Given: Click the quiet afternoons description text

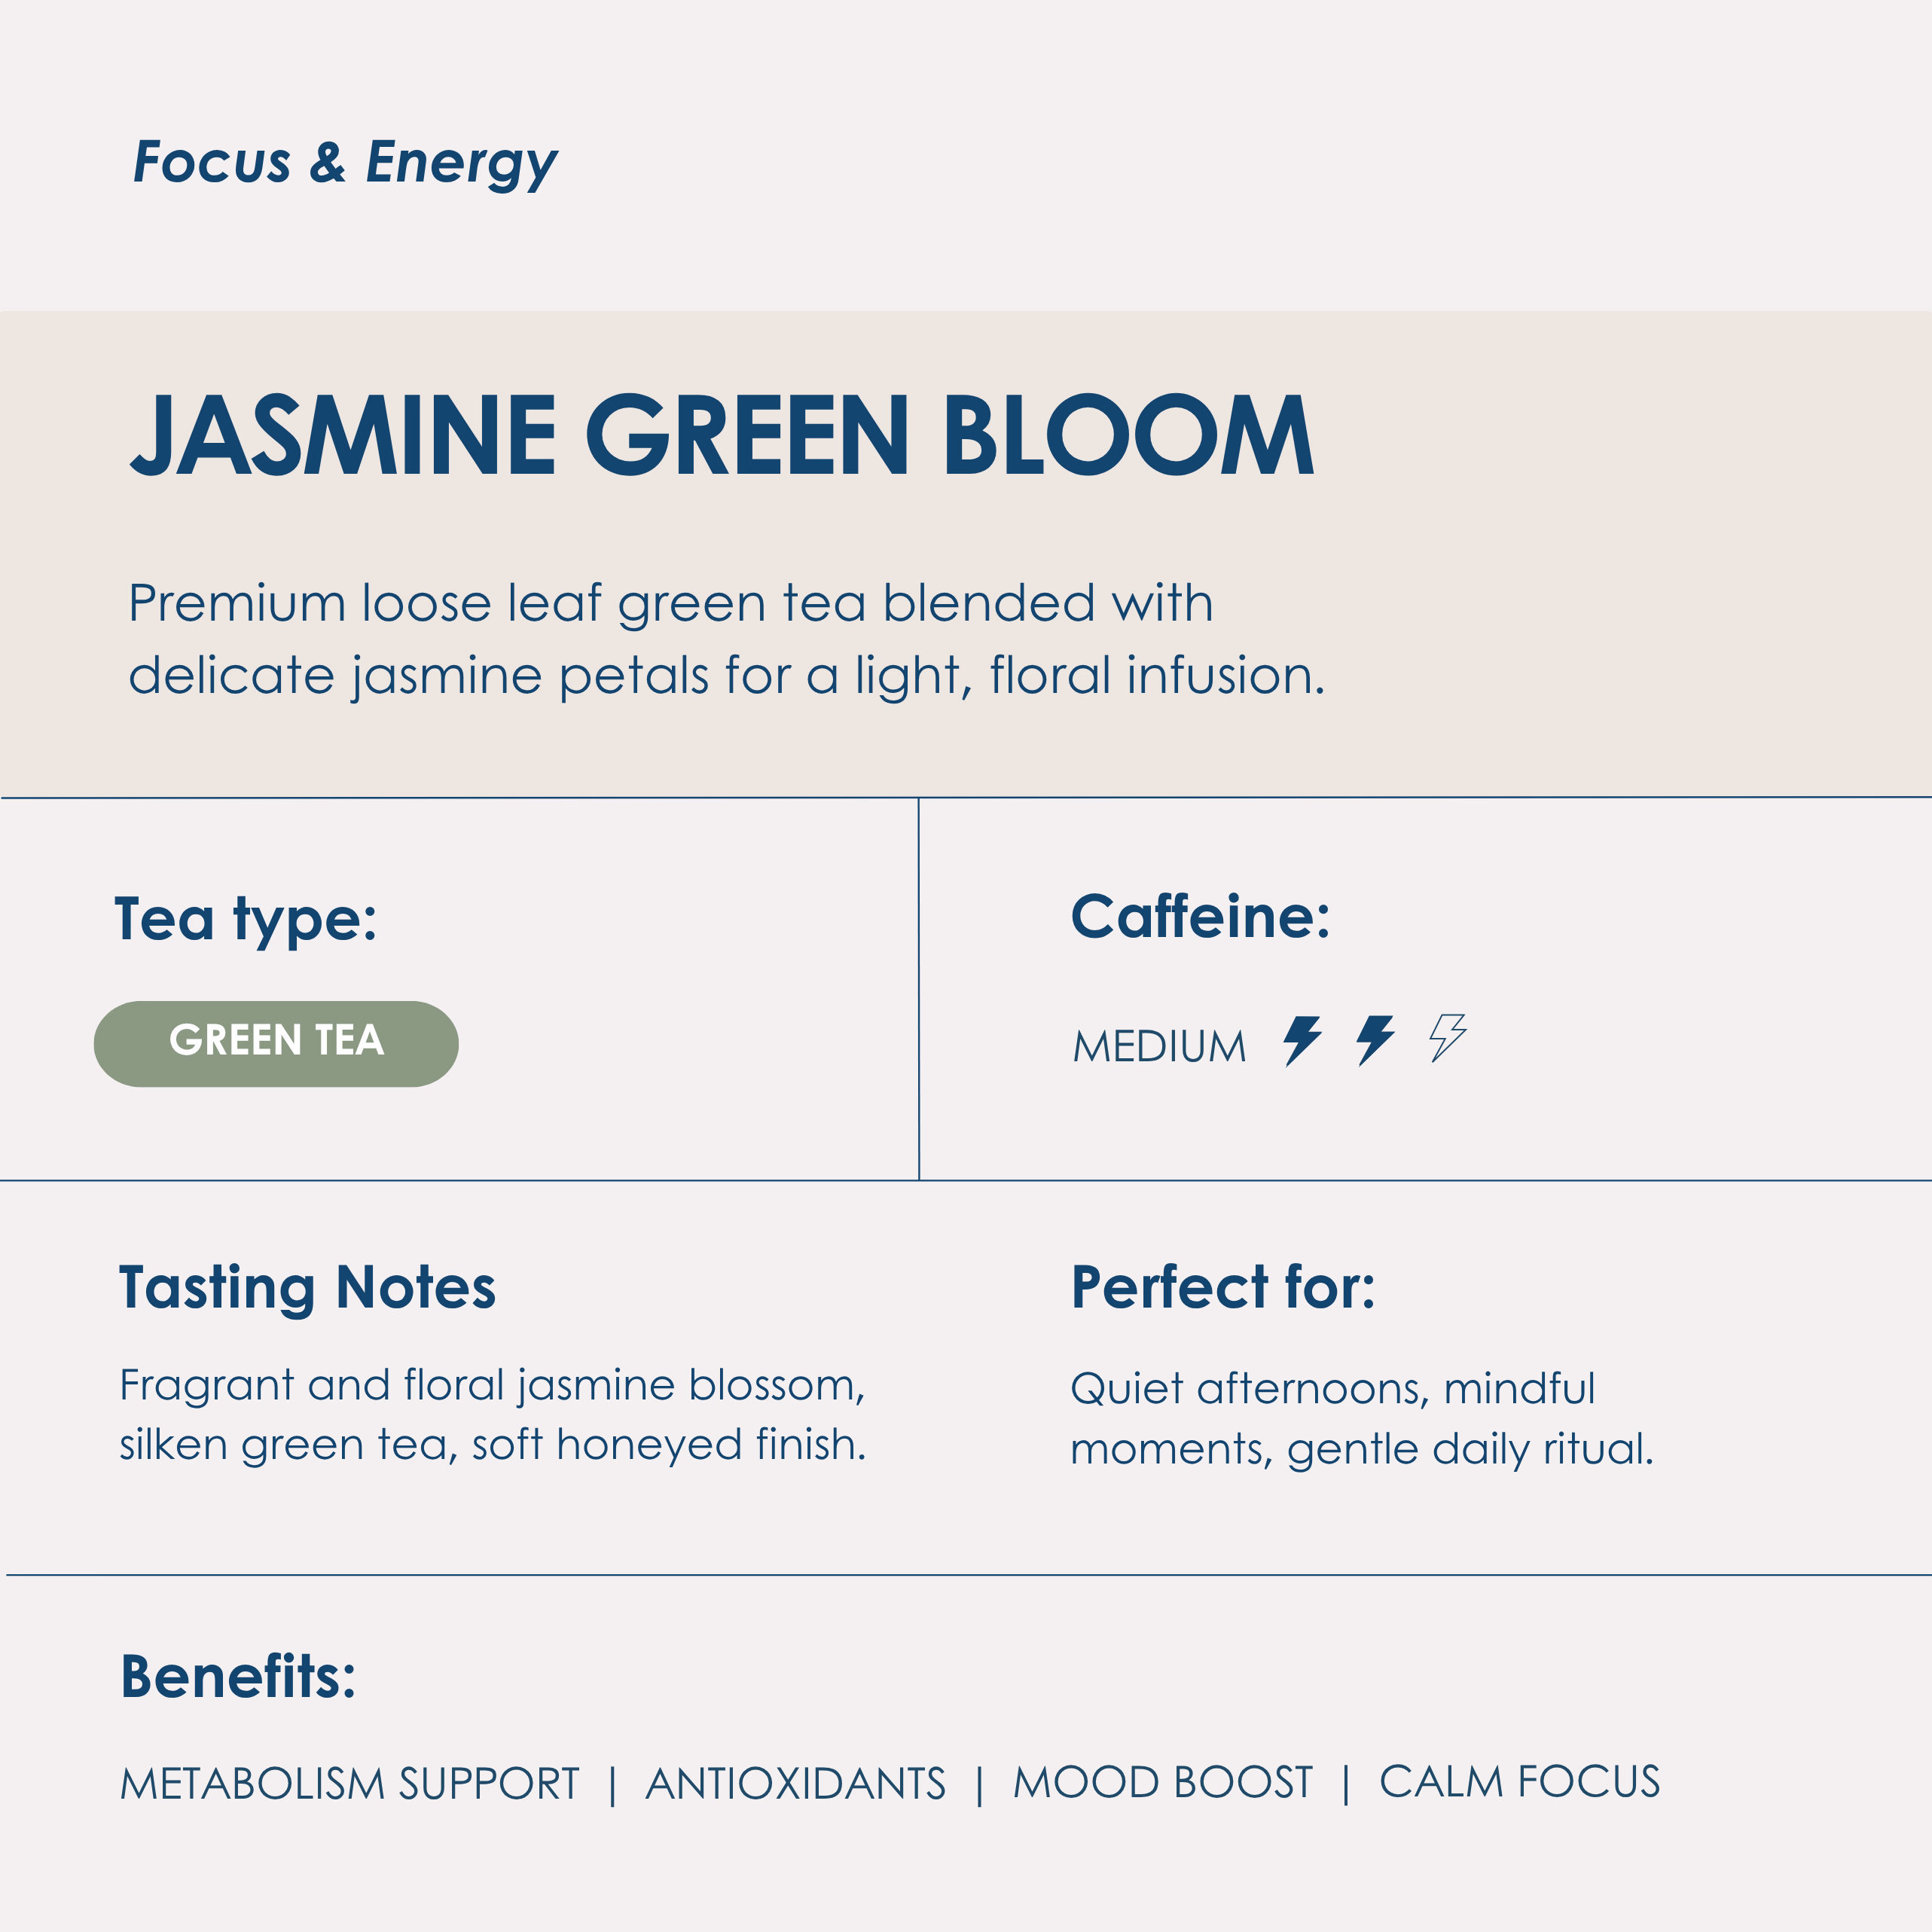Looking at the screenshot, I should [1361, 1418].
